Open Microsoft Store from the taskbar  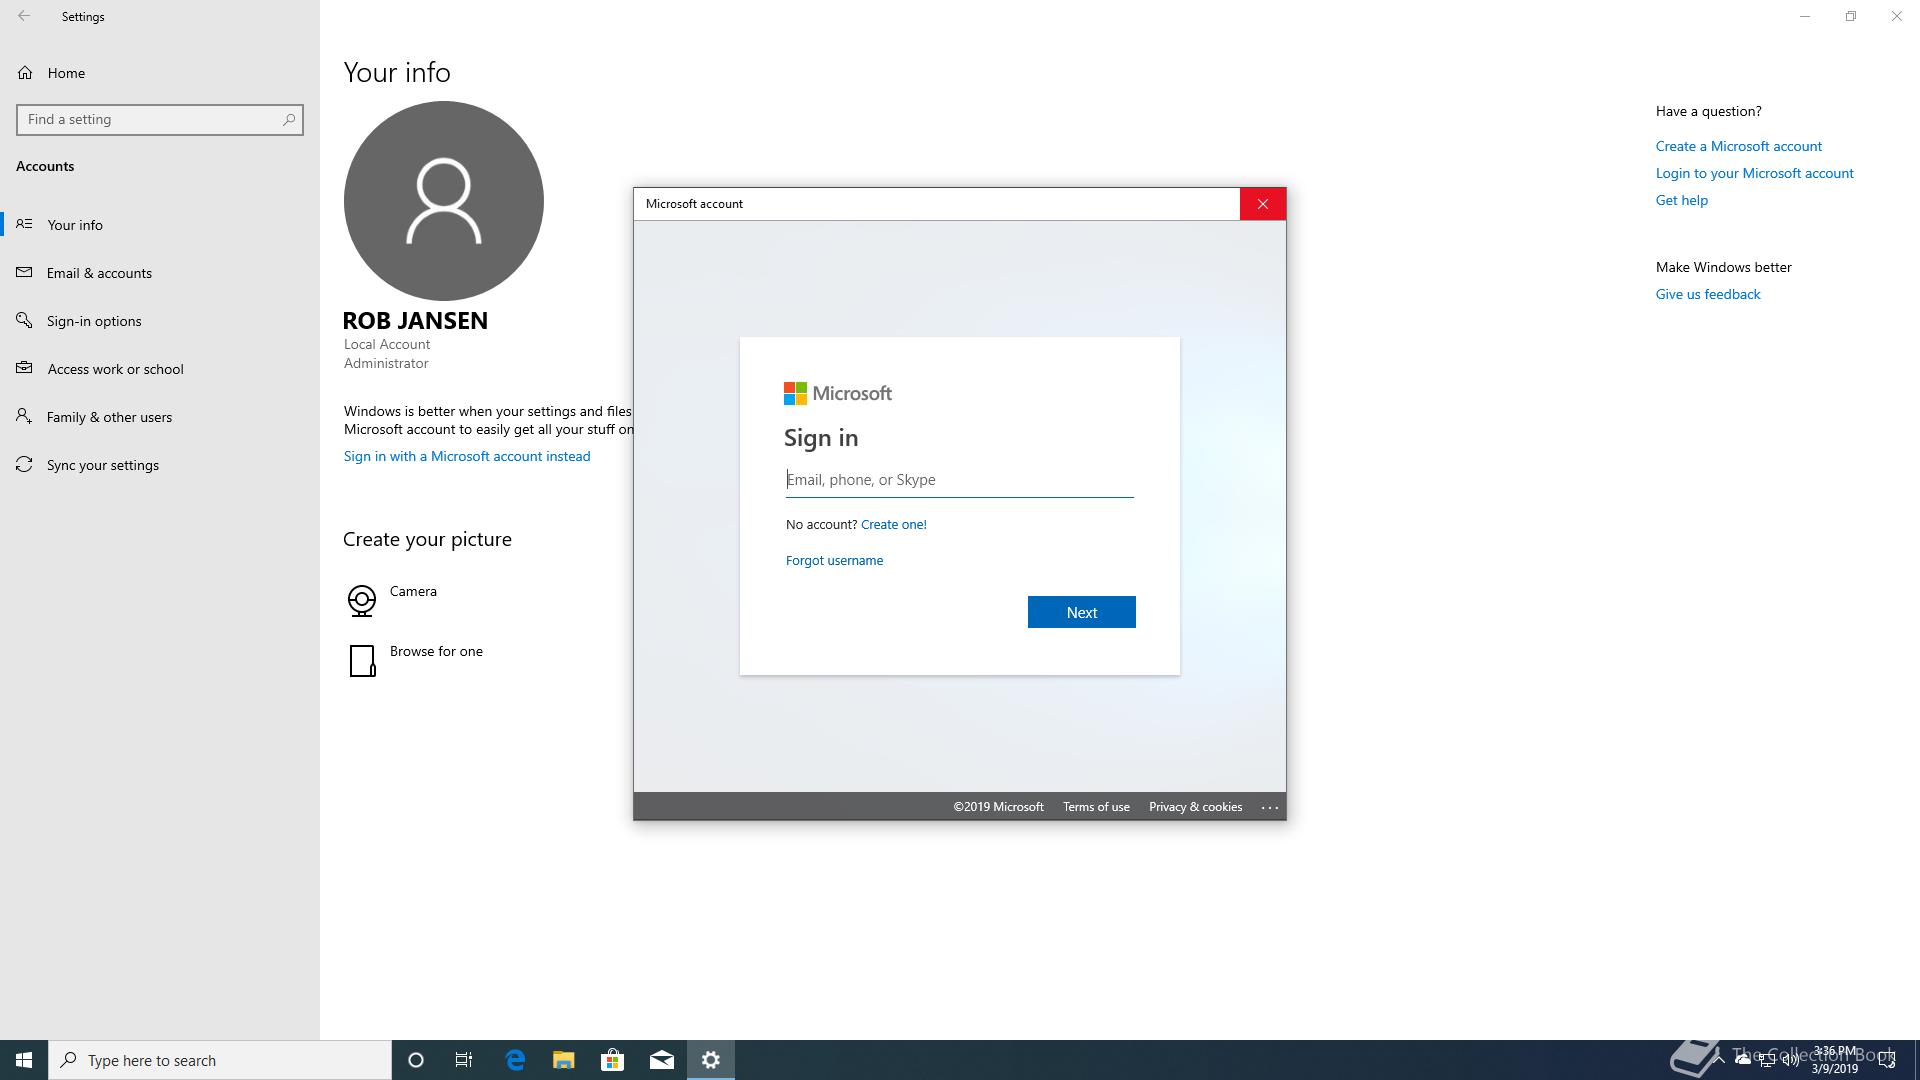click(x=612, y=1060)
